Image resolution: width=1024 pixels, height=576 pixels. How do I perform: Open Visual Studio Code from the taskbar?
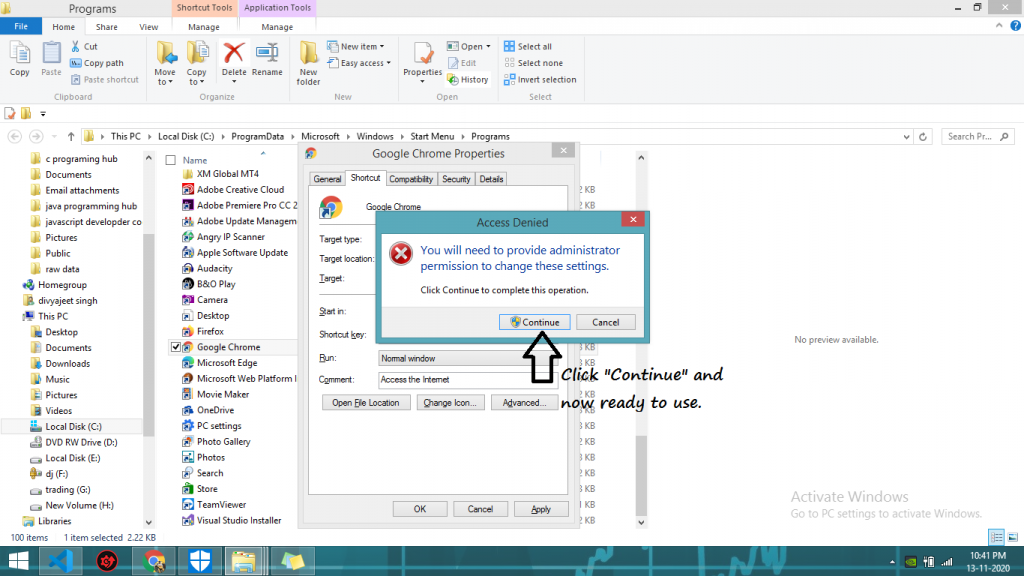[x=61, y=561]
